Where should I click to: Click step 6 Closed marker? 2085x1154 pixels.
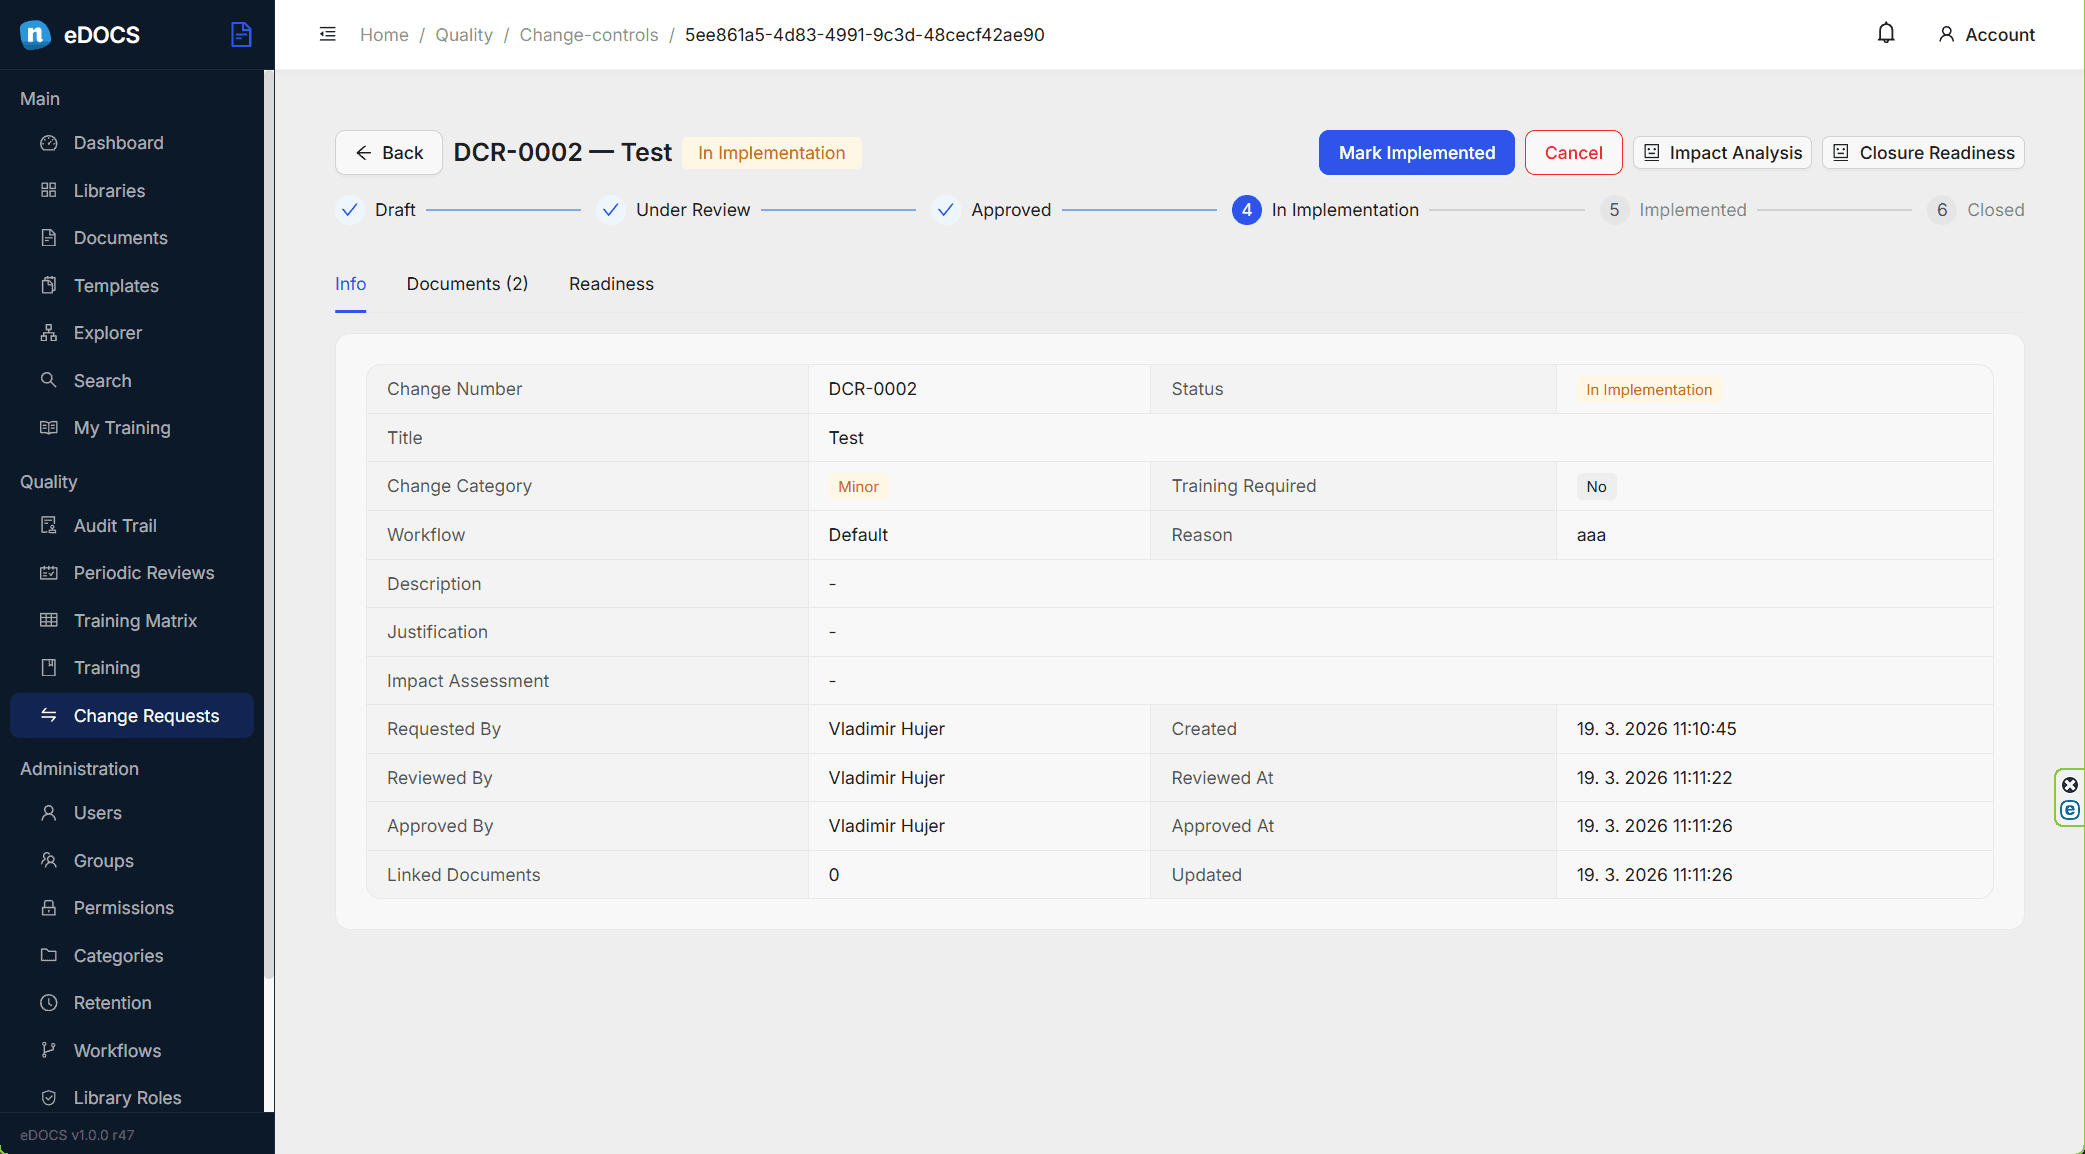(1942, 210)
